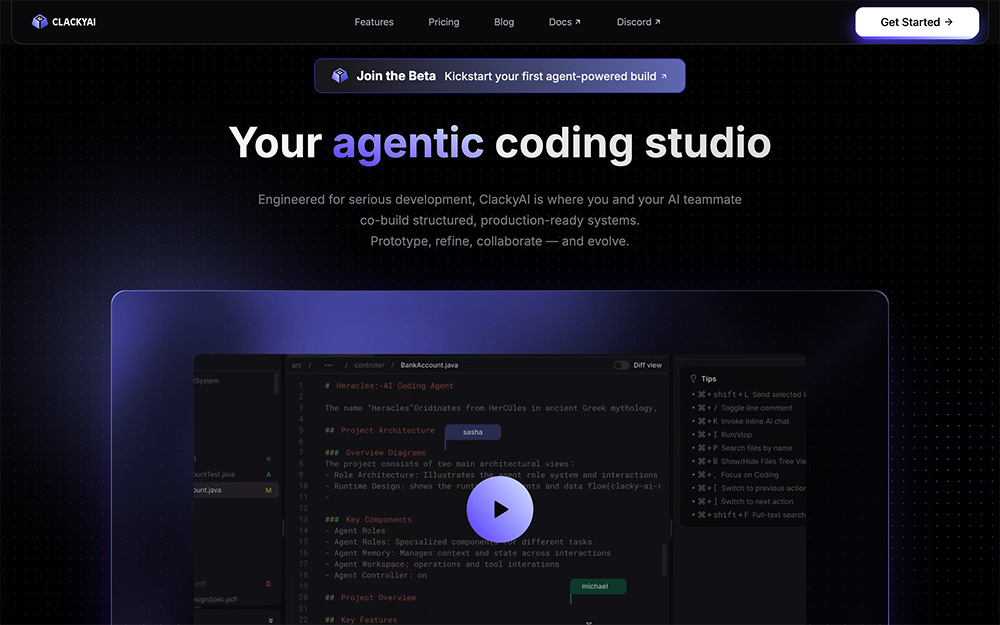Click the michael collaborator cursor tag
1000x625 pixels.
pos(598,587)
